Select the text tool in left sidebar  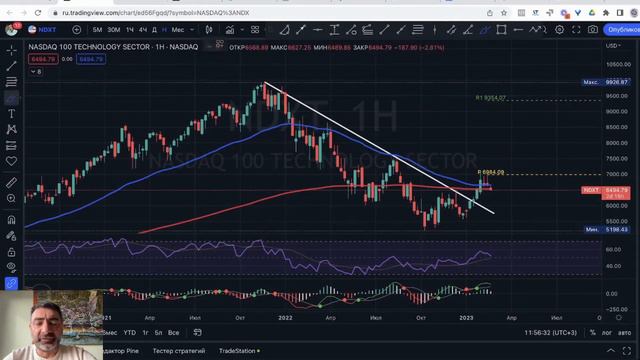tap(11, 113)
